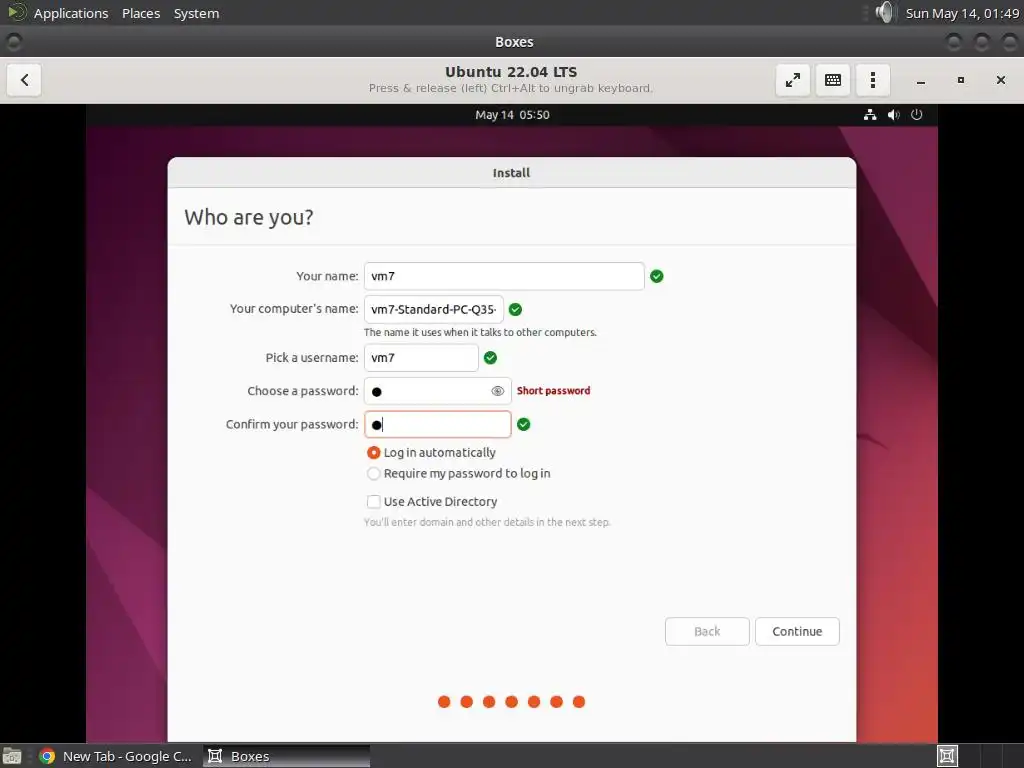Click the Boxes taskbar item
The width and height of the screenshot is (1024, 768).
(286, 756)
